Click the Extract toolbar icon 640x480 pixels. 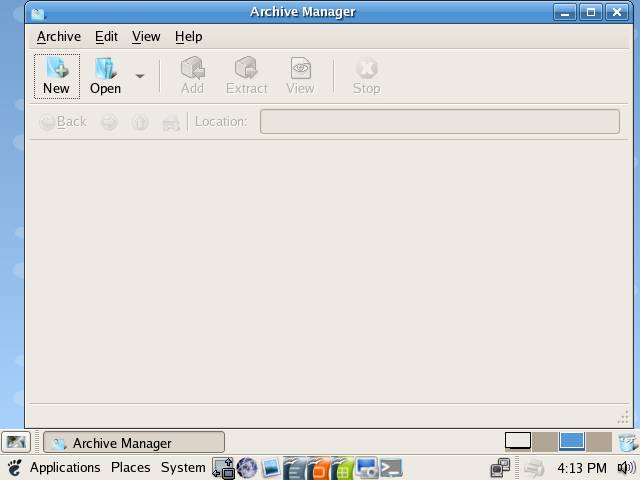coord(246,76)
